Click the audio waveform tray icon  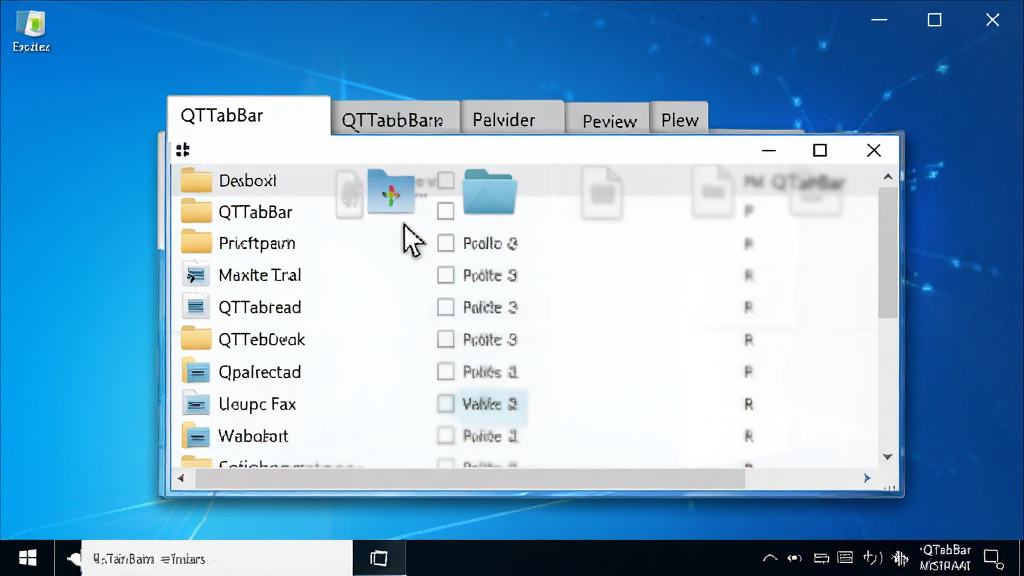tap(901, 558)
